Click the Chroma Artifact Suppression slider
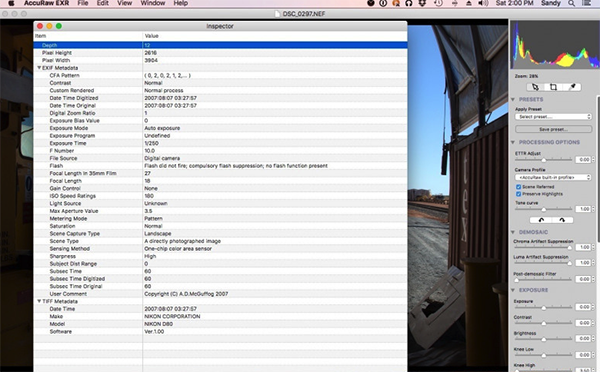The image size is (600, 372). coord(543,248)
